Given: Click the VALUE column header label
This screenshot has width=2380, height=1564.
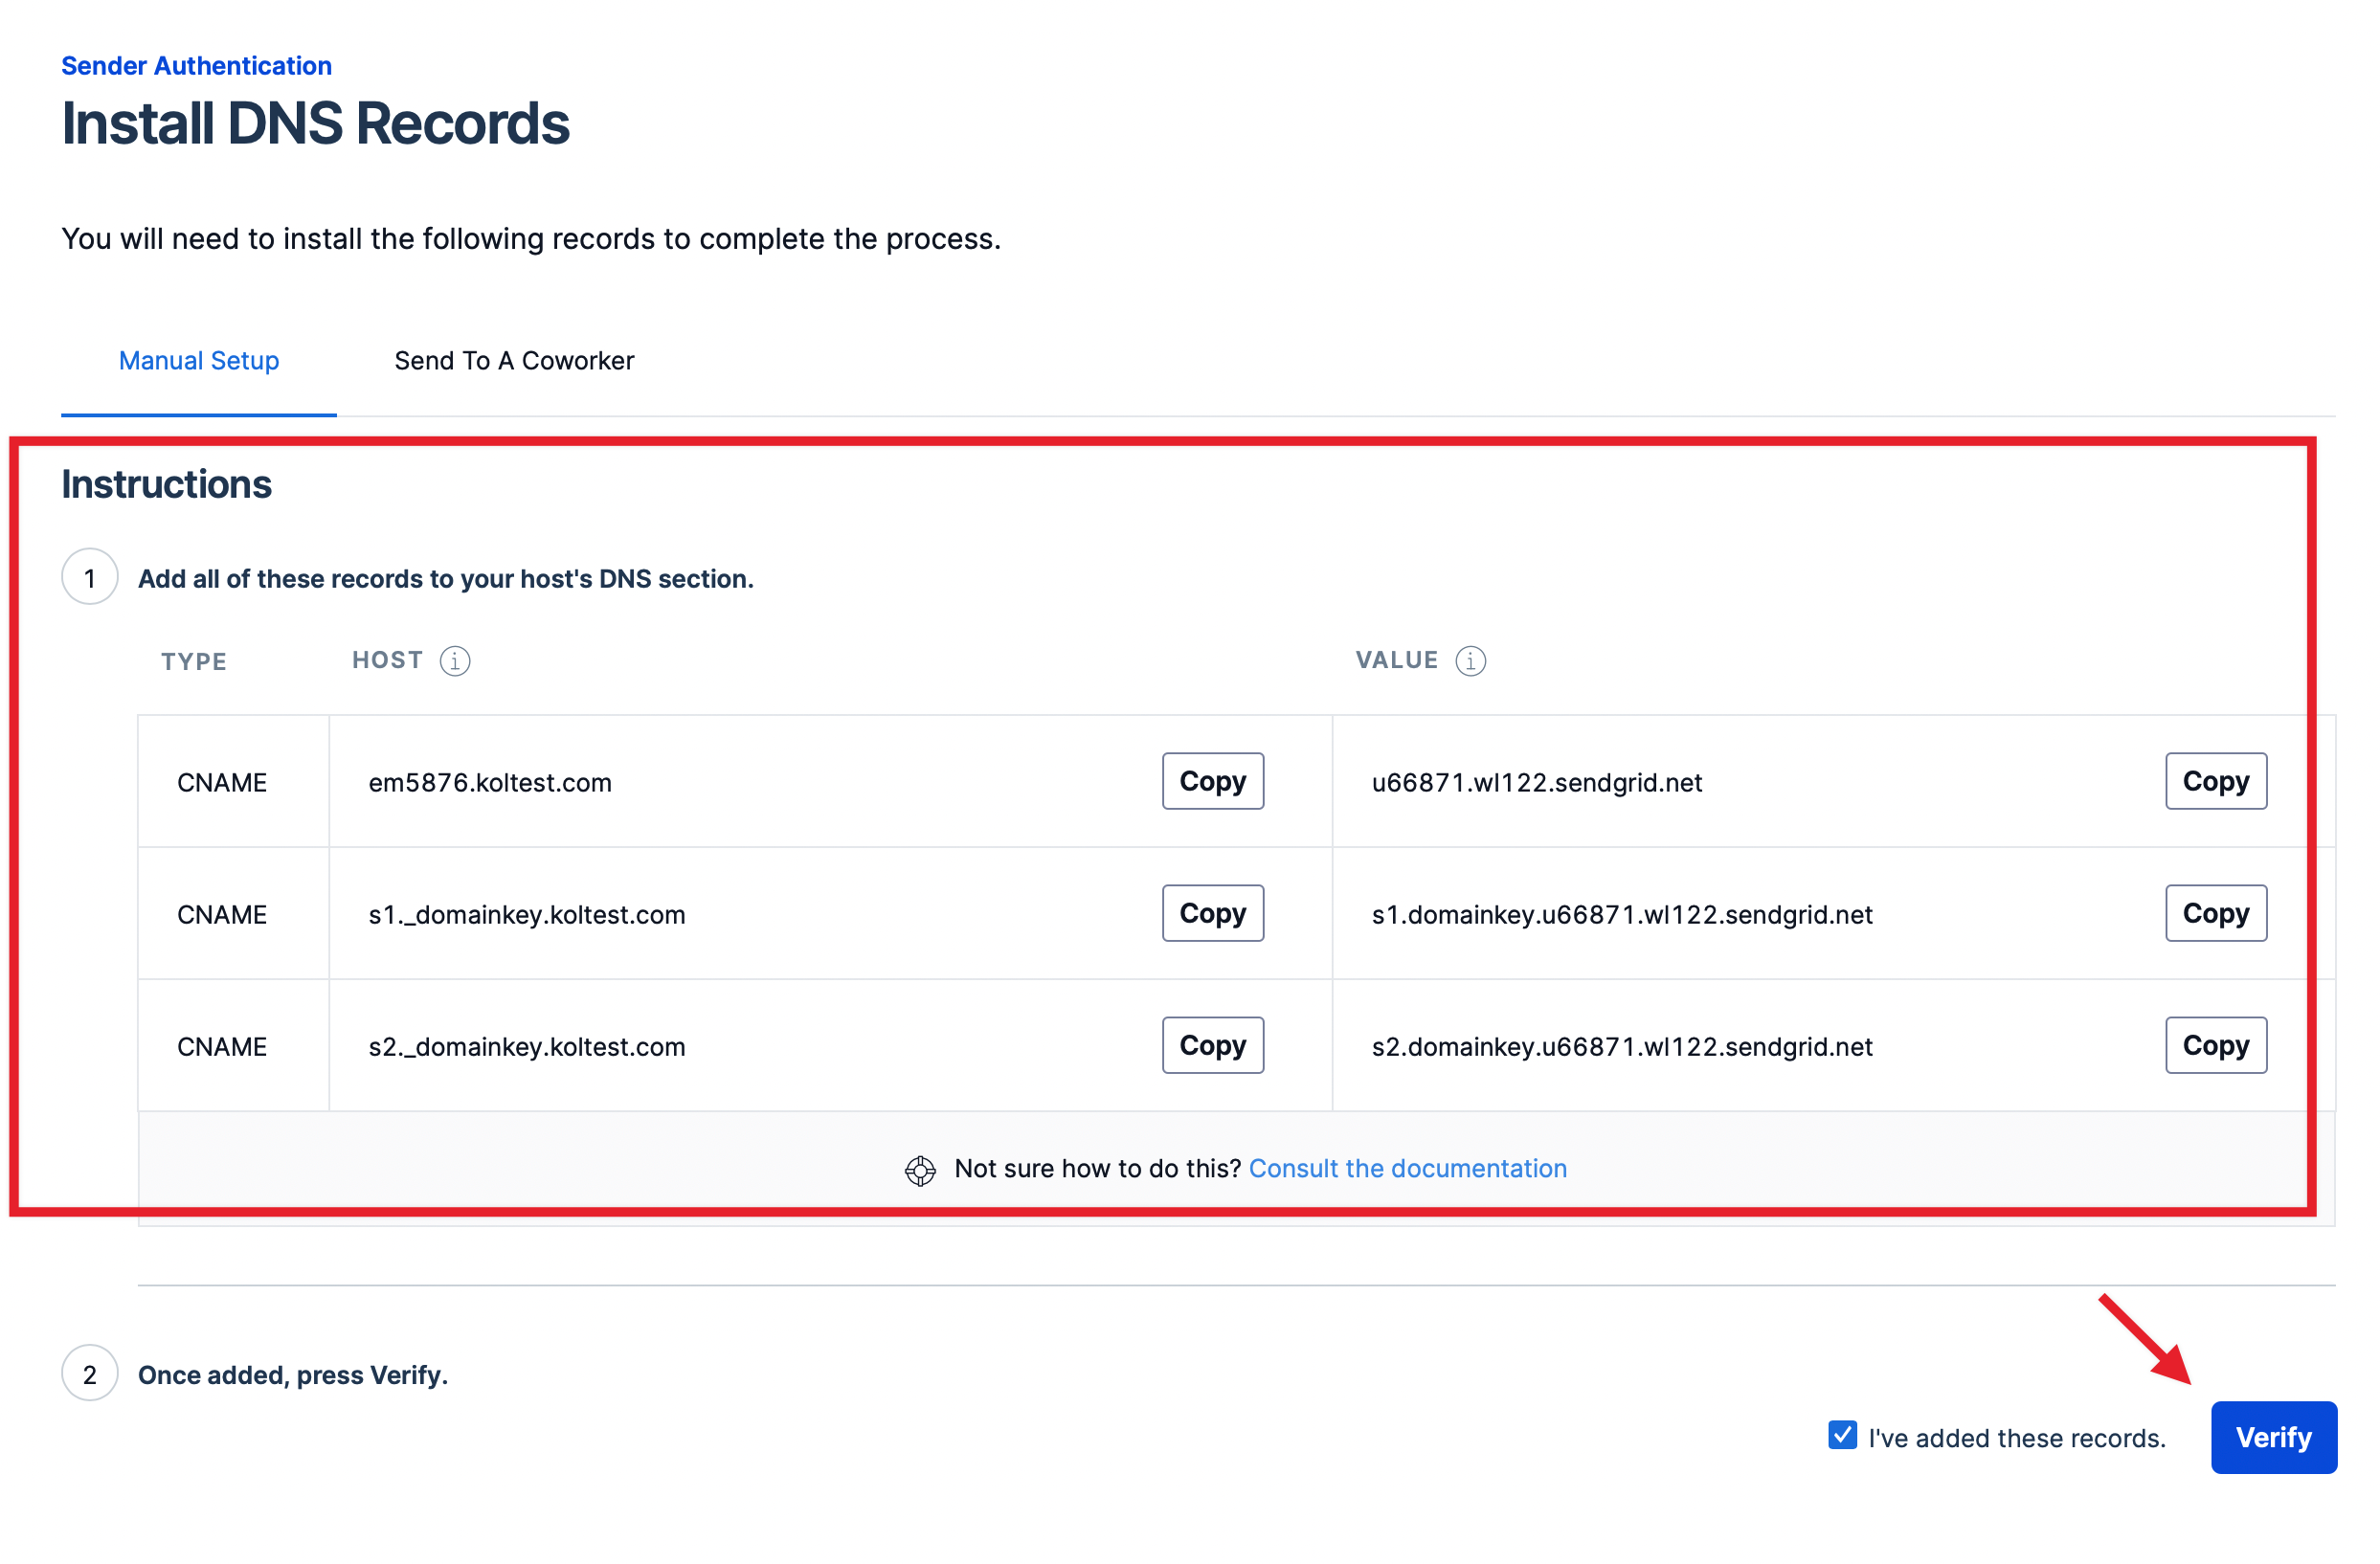Looking at the screenshot, I should pyautogui.click(x=1396, y=660).
